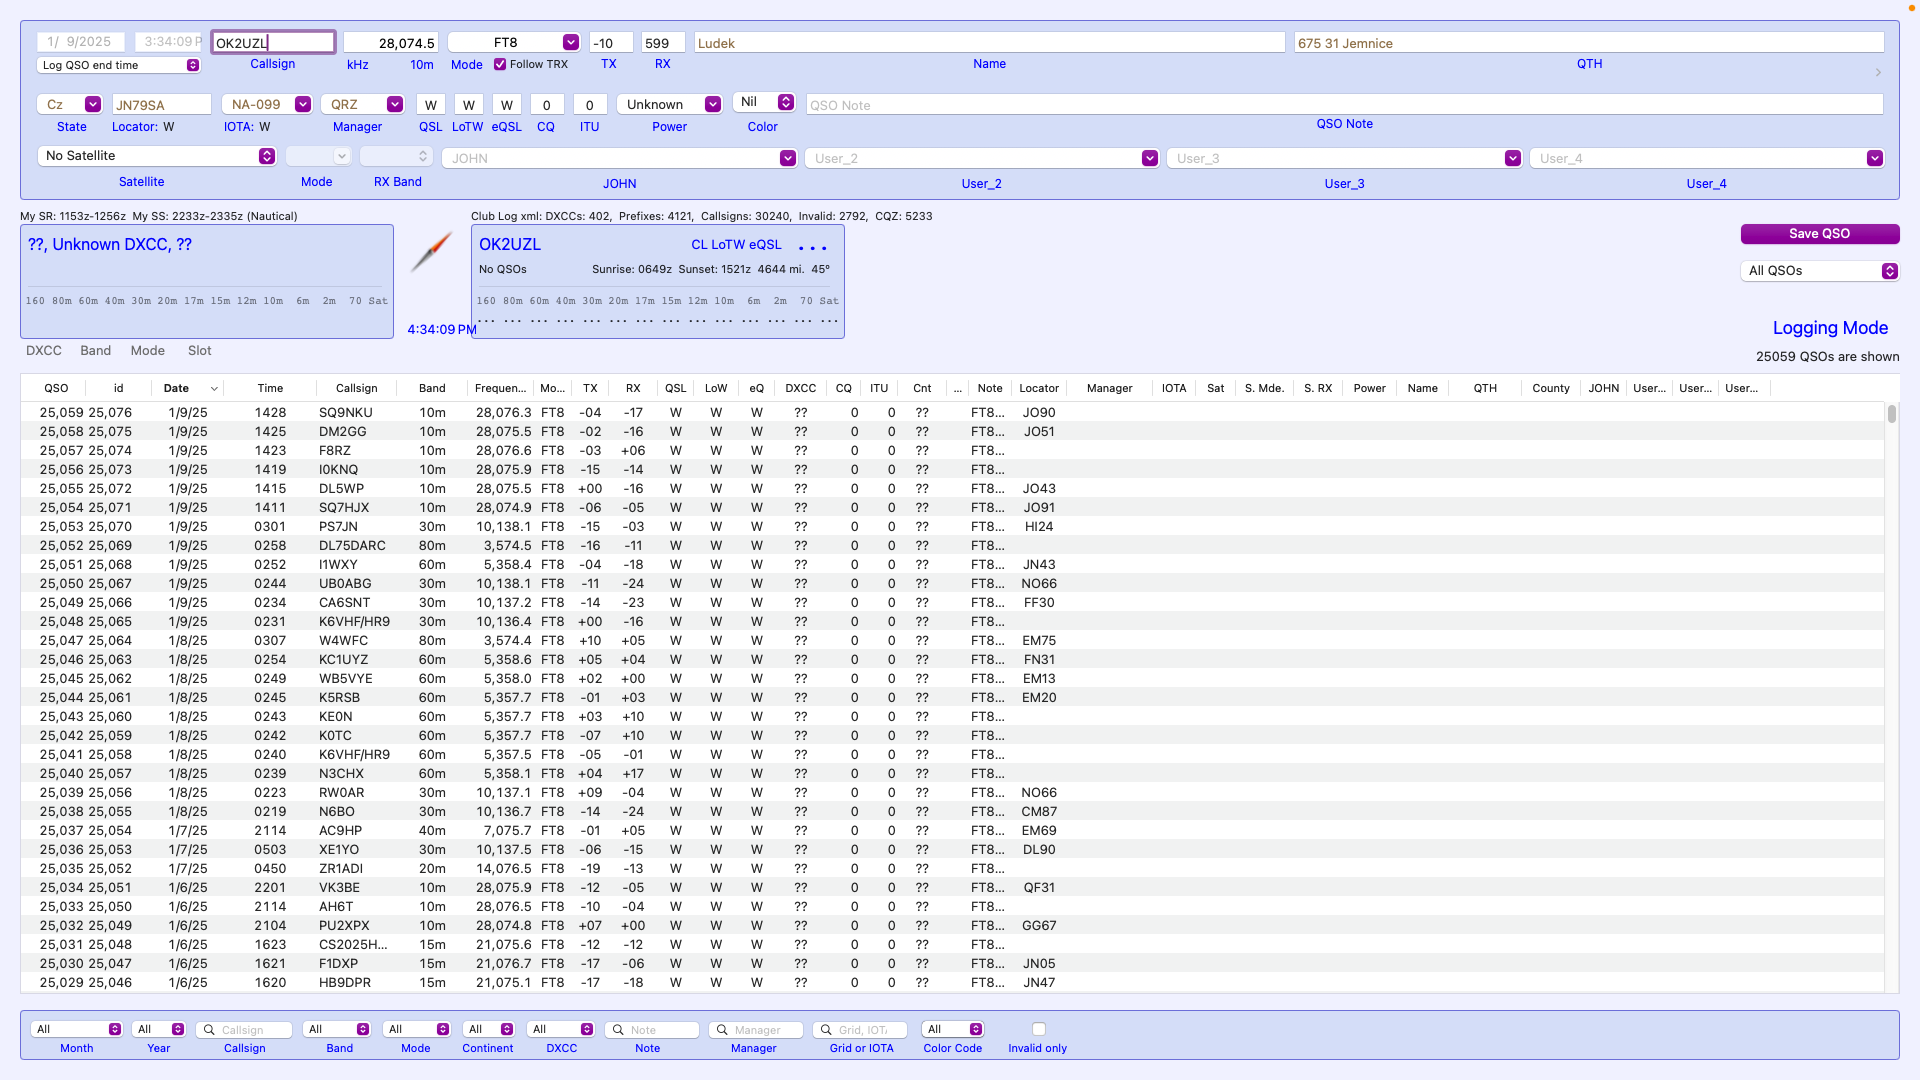Open the FT8 mode dropdown
This screenshot has height=1080, width=1920.
click(x=570, y=43)
